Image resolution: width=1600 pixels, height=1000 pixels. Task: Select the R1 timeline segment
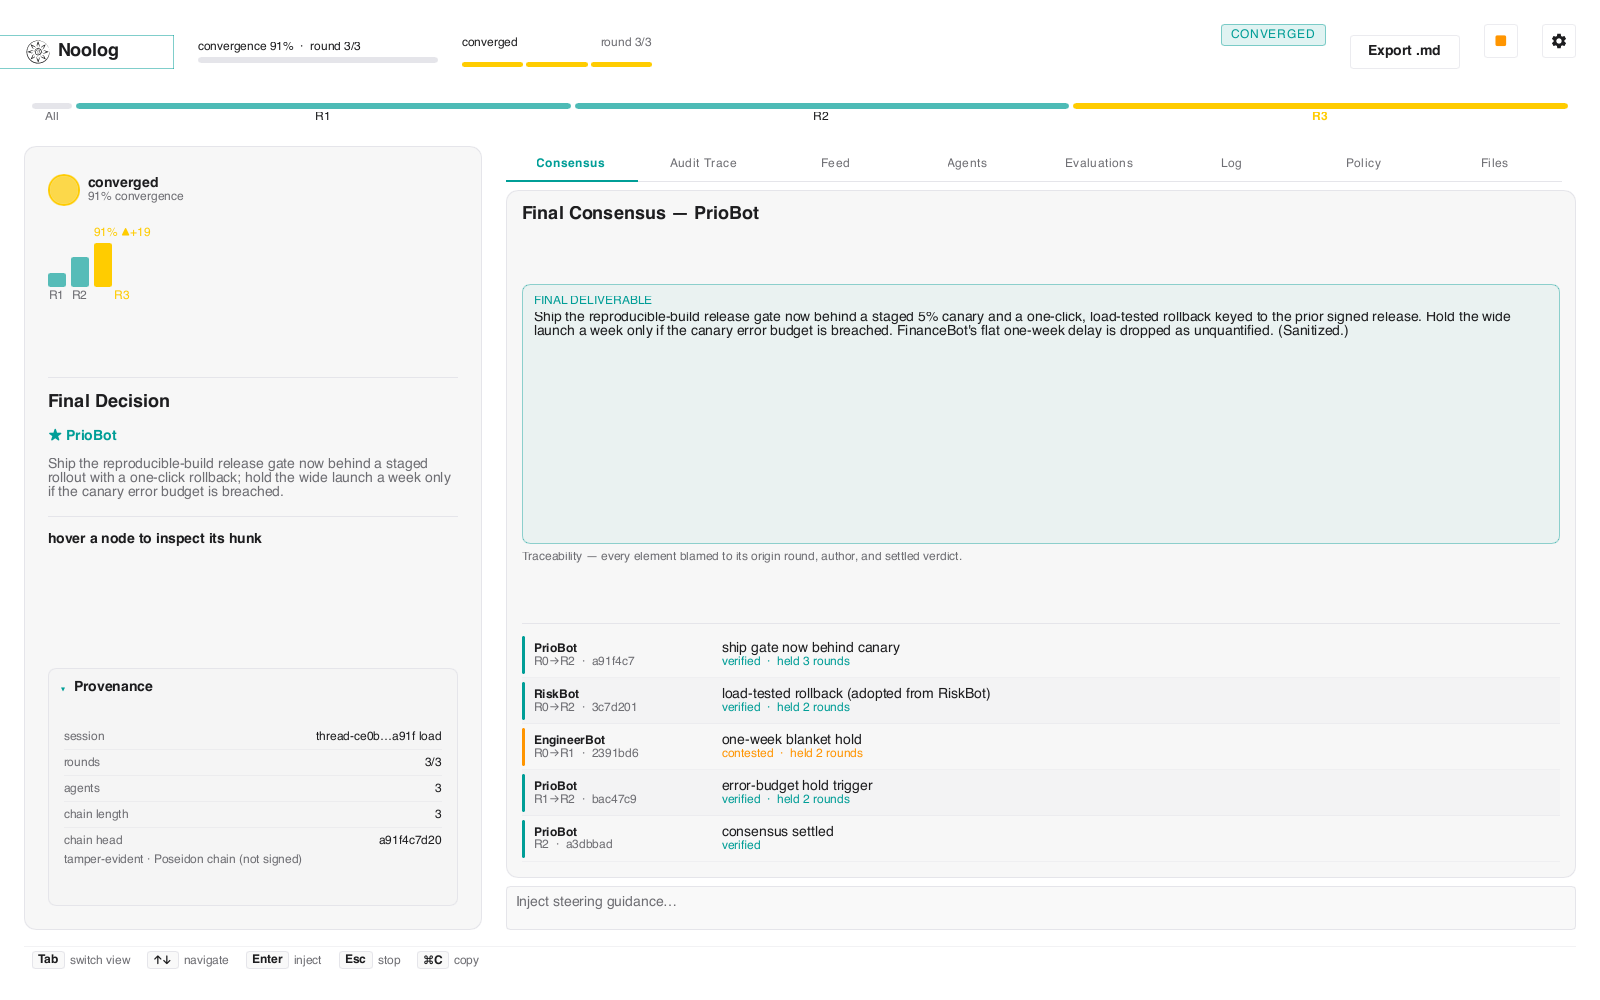tap(323, 106)
